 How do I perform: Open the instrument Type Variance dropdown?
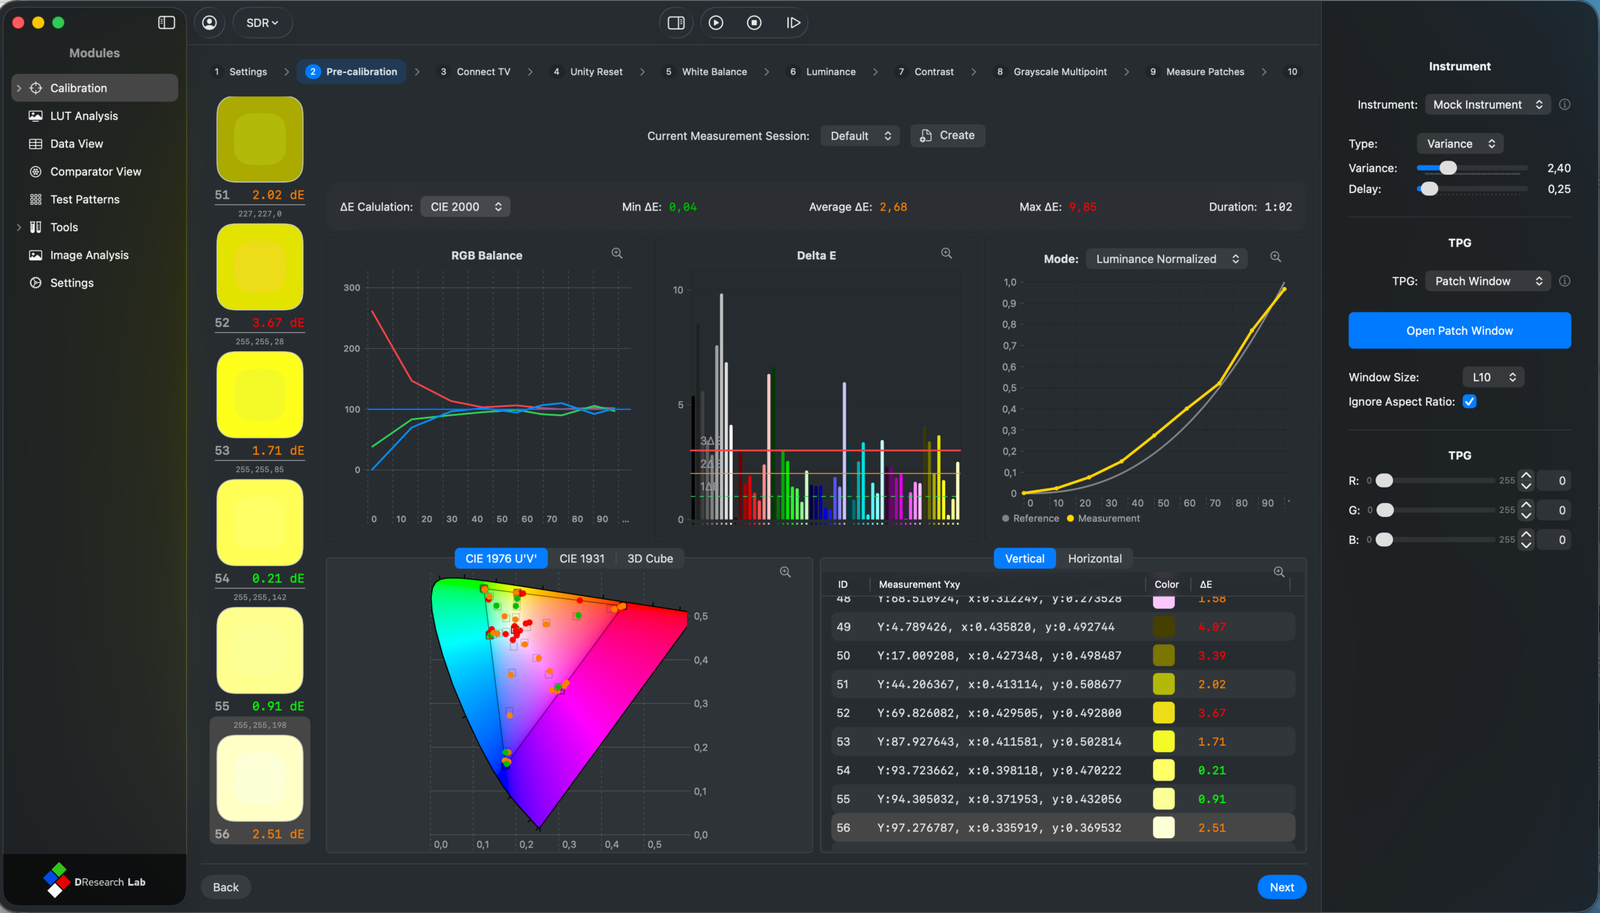[1460, 144]
